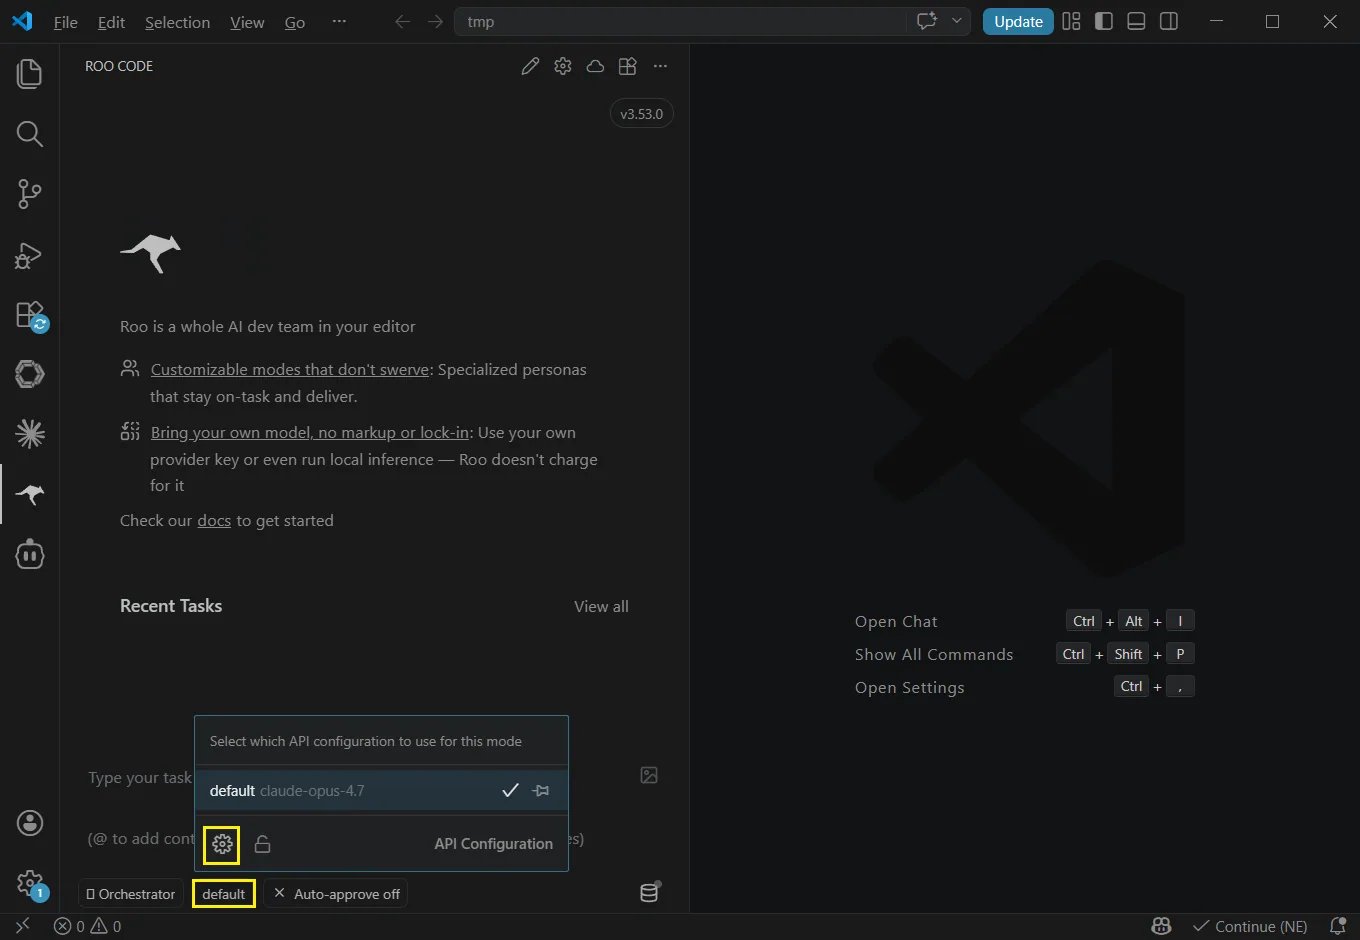Open the Customize Layout icon in the title bar
The height and width of the screenshot is (940, 1360).
1071,22
